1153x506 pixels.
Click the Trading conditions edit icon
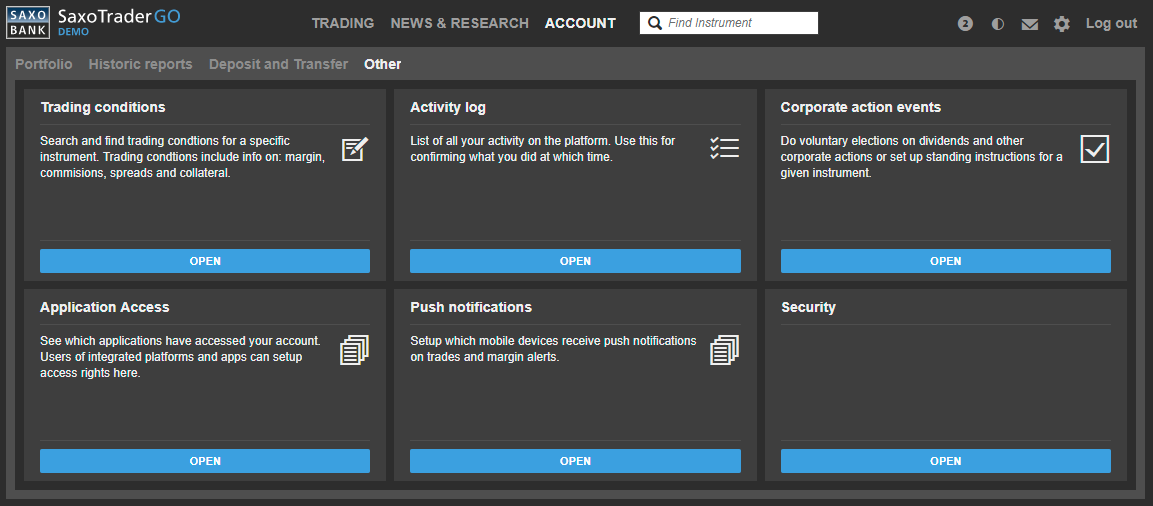point(354,150)
